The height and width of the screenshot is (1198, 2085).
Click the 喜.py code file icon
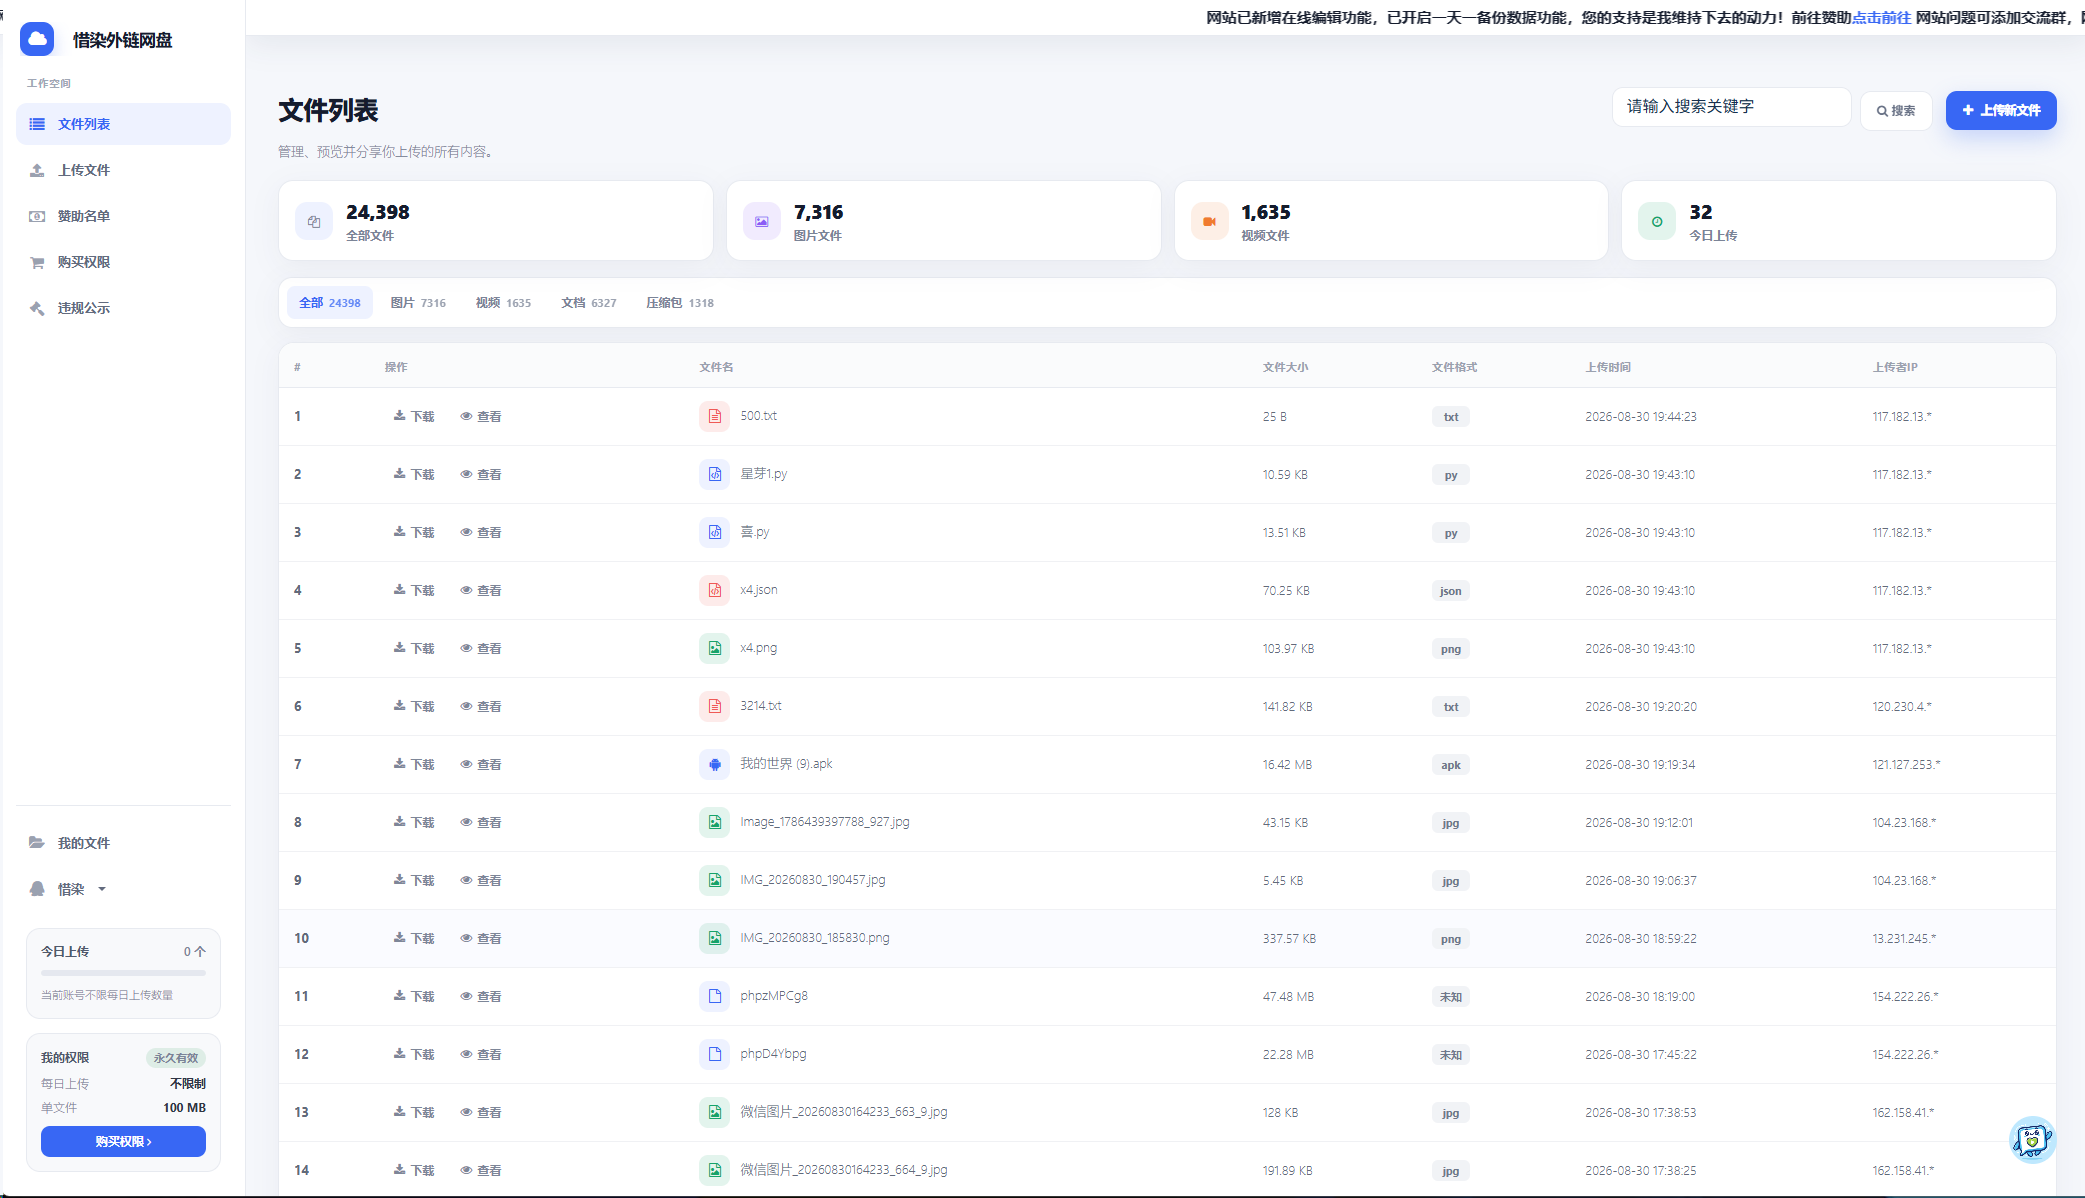tap(715, 533)
